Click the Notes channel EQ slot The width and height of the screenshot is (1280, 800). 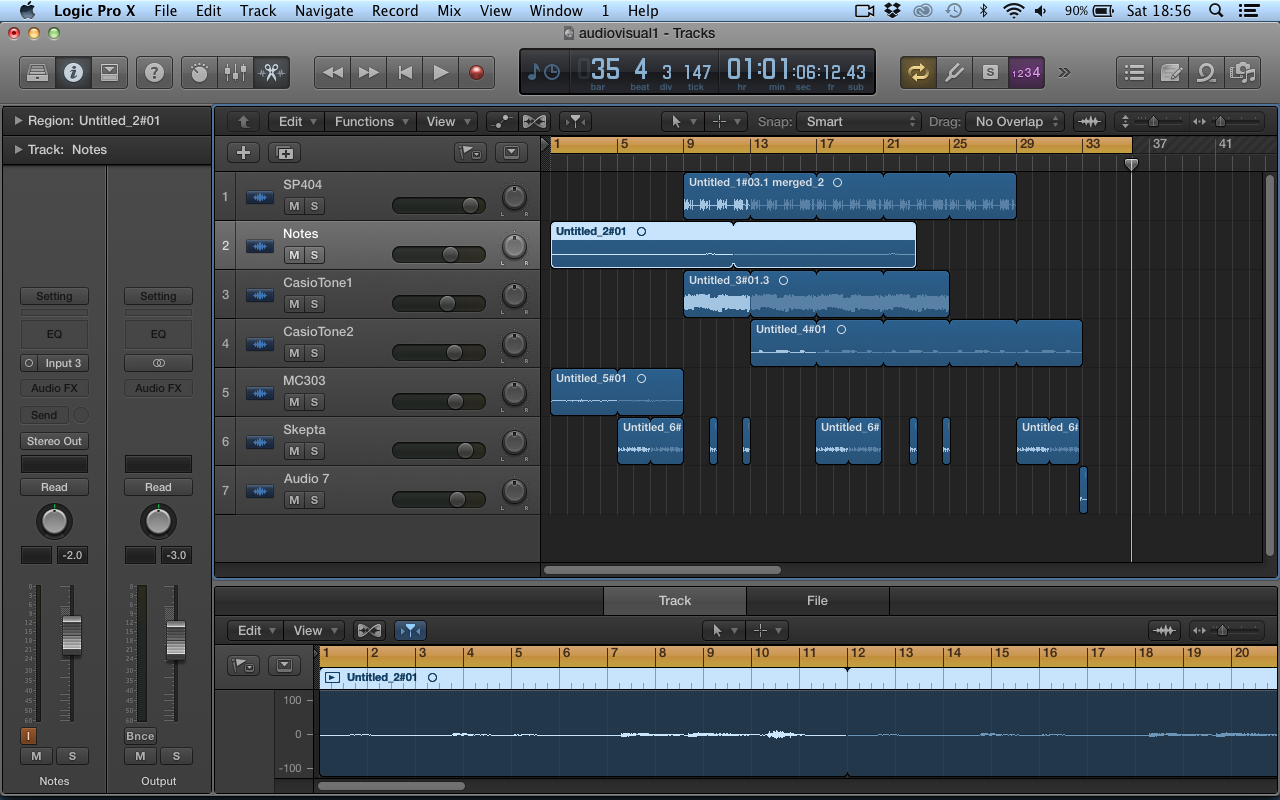pyautogui.click(x=54, y=334)
